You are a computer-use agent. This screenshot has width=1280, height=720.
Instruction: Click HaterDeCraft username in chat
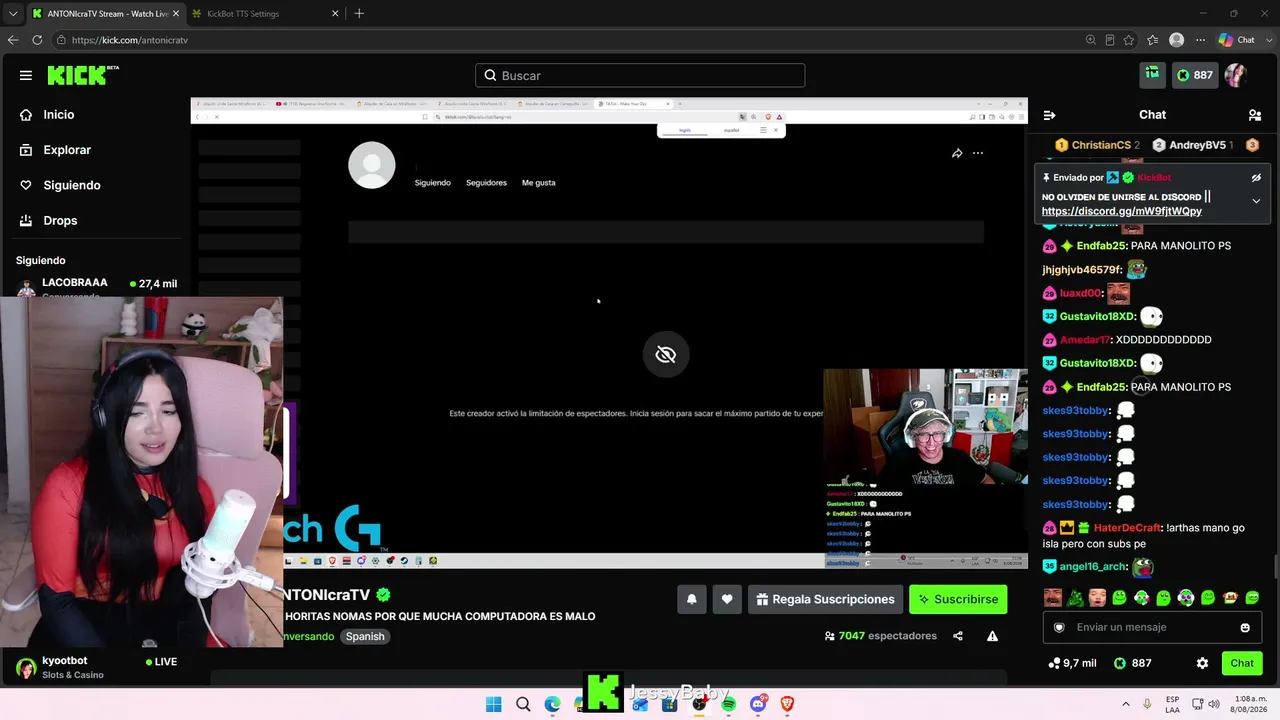(x=1125, y=528)
